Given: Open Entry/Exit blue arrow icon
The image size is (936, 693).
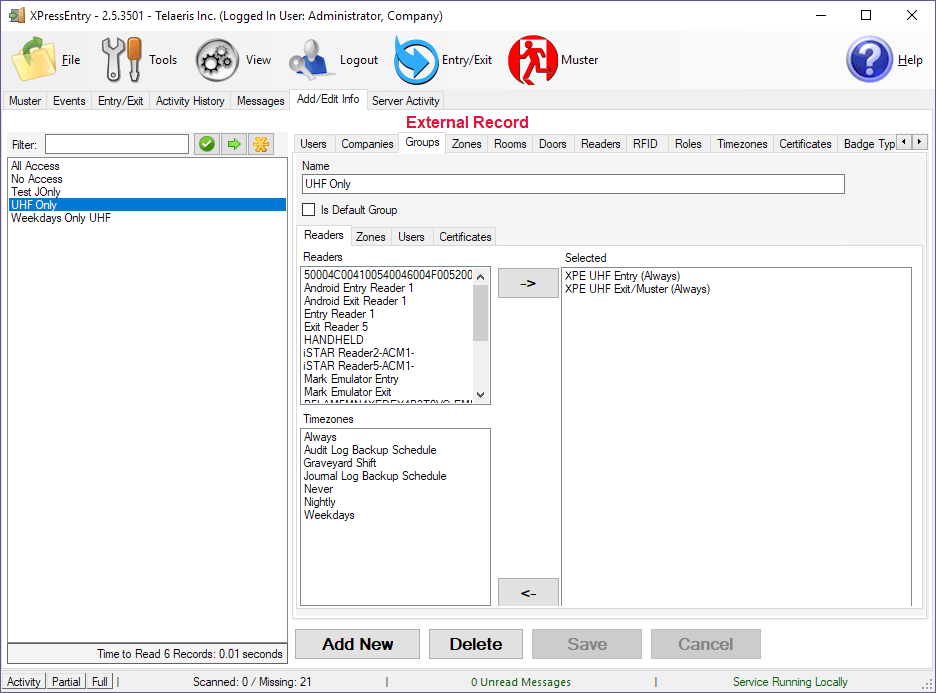Looking at the screenshot, I should [x=416, y=60].
